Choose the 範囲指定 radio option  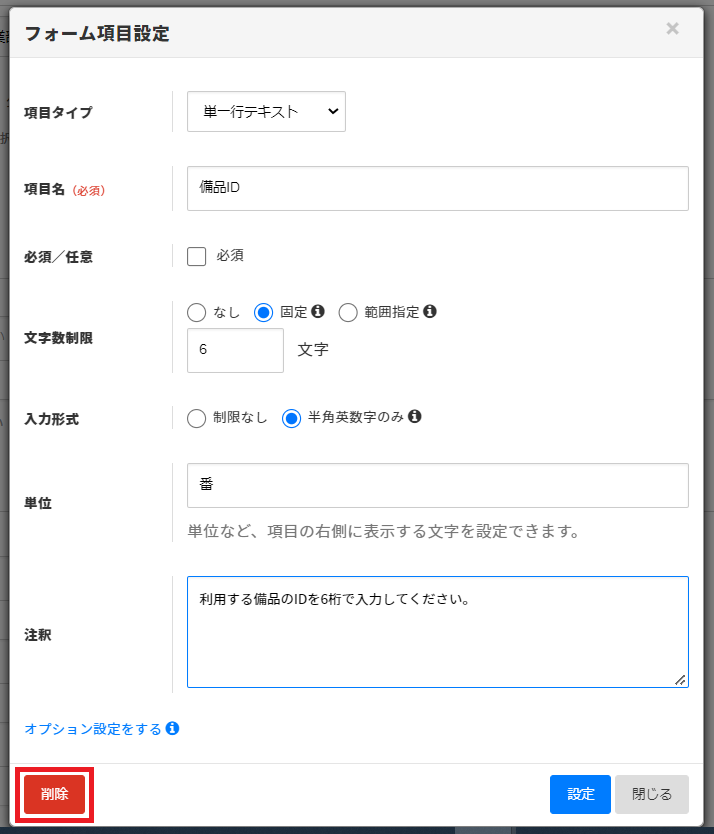tap(348, 312)
